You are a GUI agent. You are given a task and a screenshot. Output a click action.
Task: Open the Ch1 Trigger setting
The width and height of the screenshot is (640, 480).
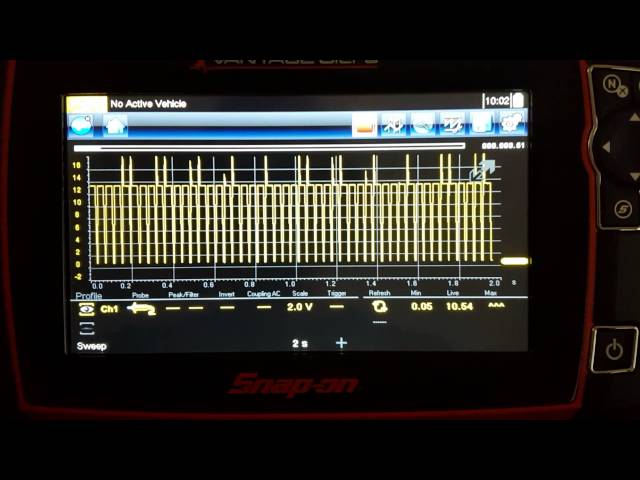(336, 307)
